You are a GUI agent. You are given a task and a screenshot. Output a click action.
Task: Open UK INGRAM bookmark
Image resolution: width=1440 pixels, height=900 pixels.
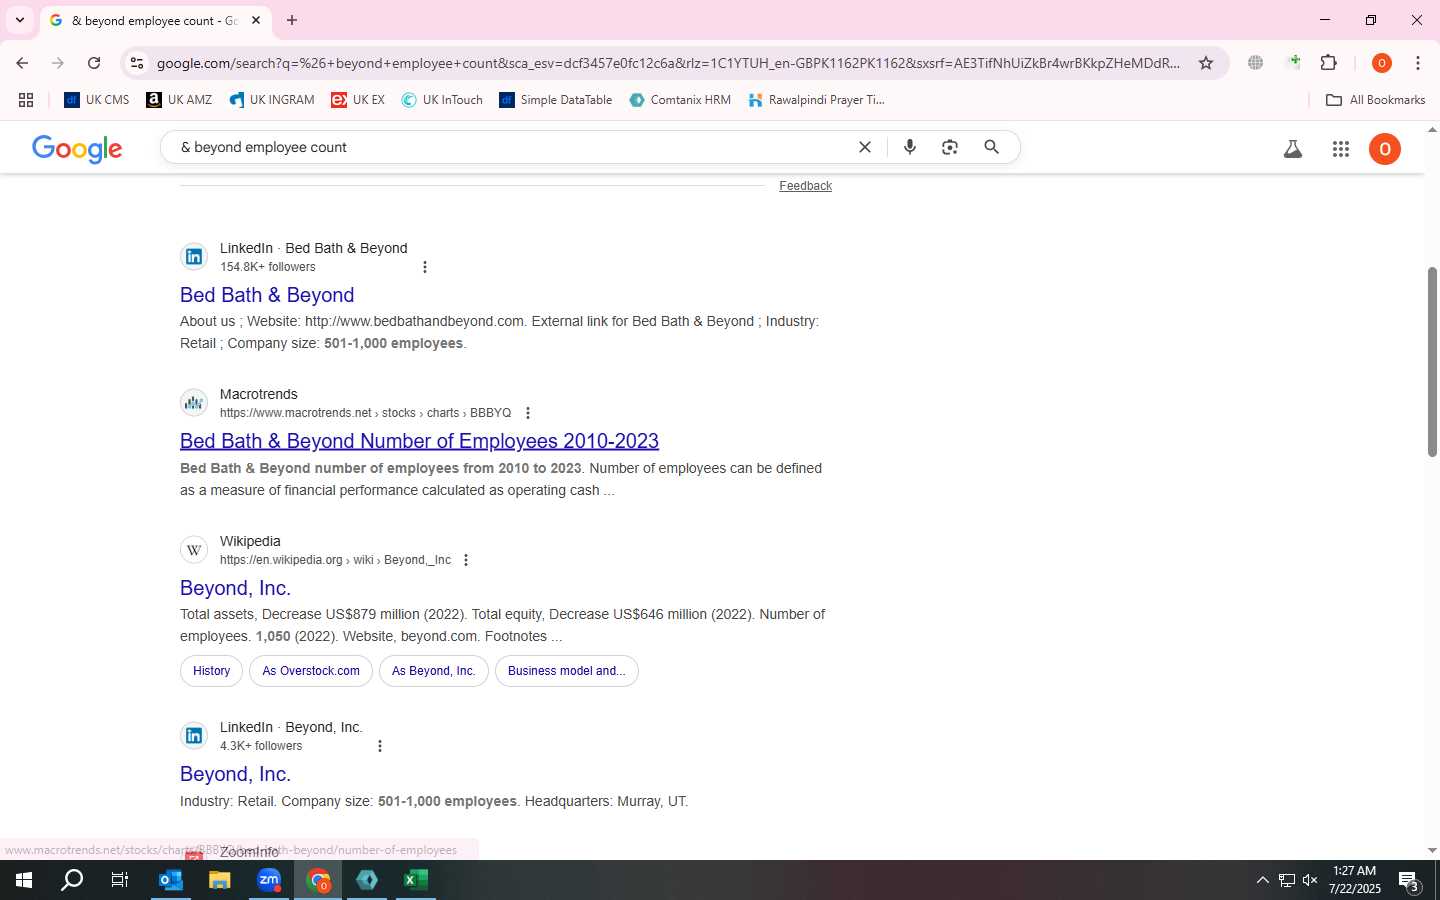click(272, 100)
